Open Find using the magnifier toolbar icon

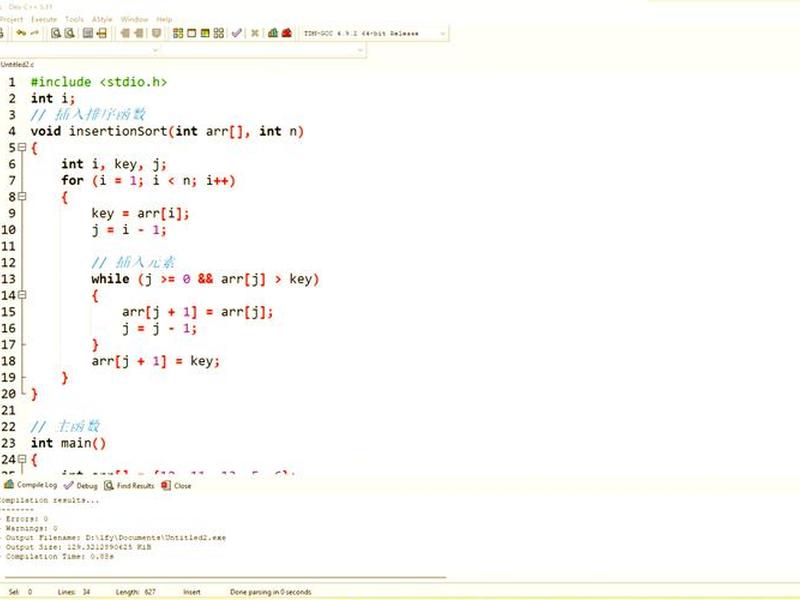tap(56, 33)
